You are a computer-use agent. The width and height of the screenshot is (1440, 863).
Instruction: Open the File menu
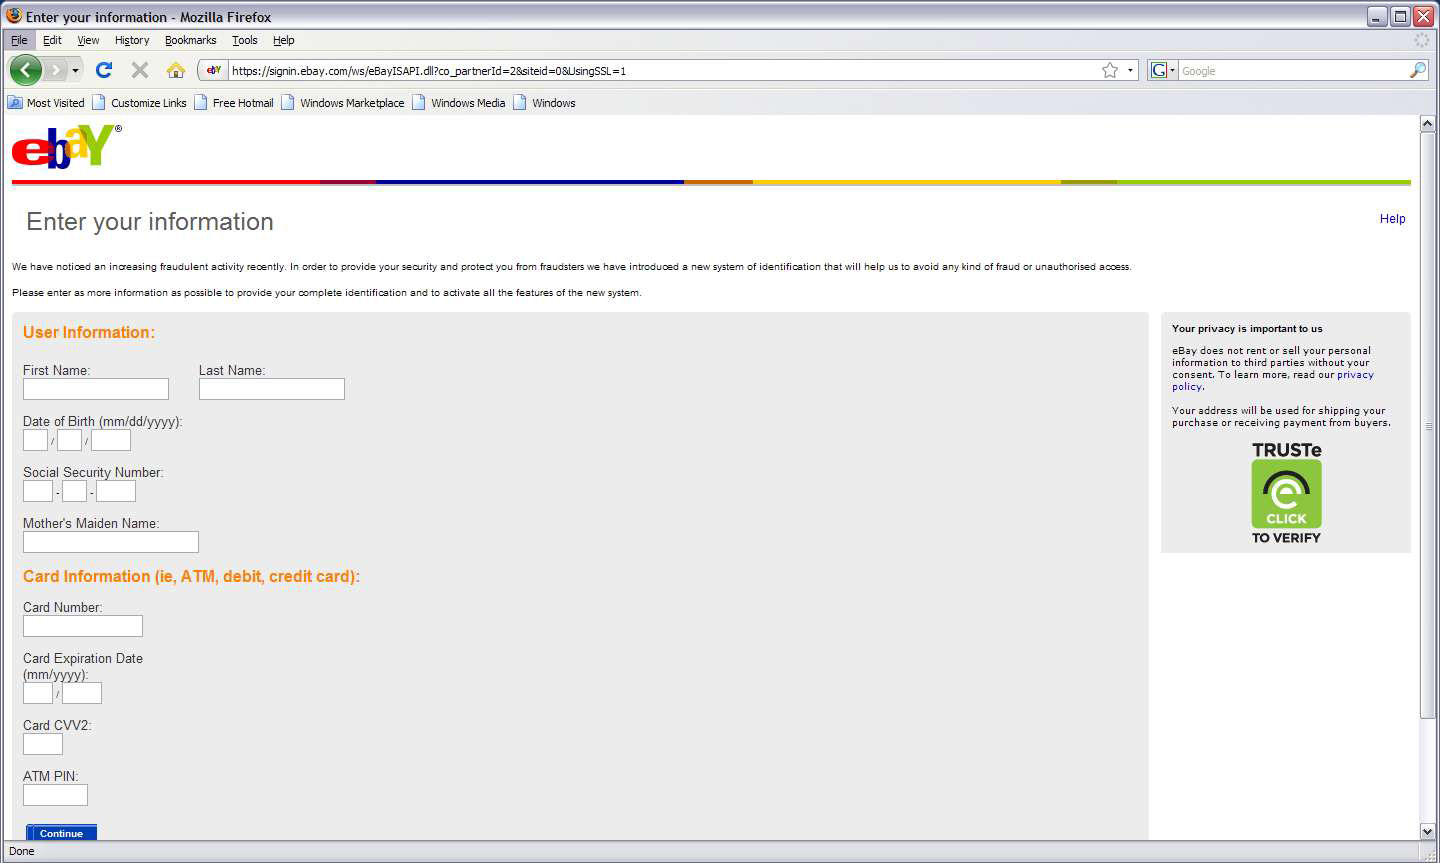(19, 40)
